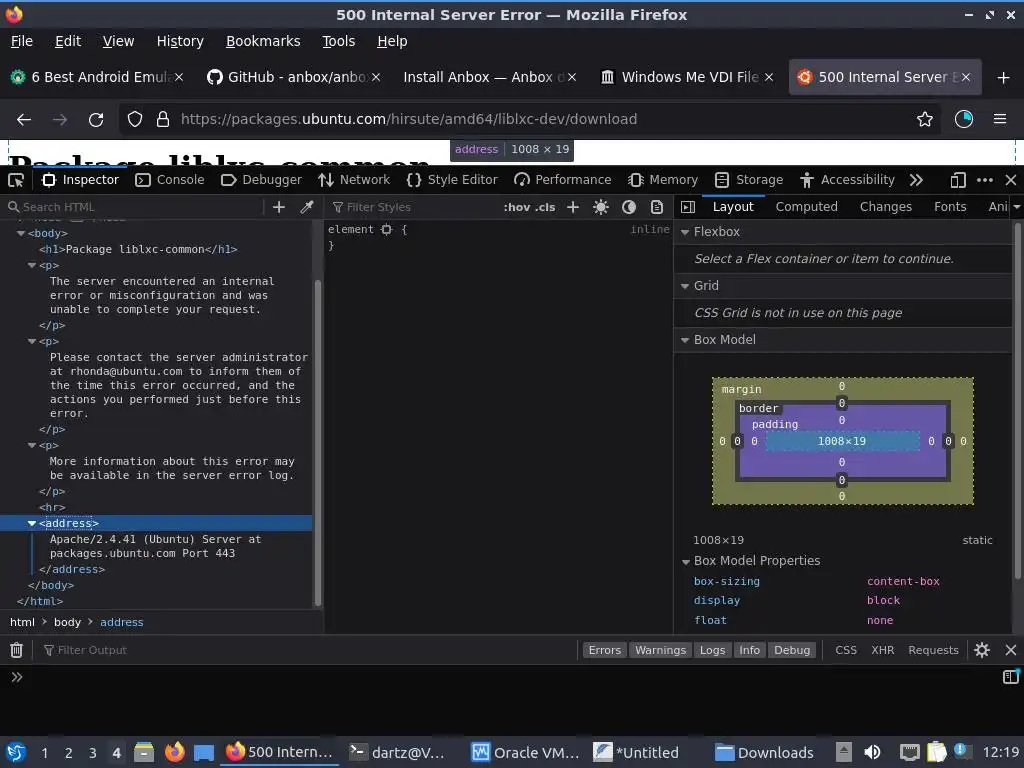Toggle Requests console filter
The image size is (1024, 768).
point(933,650)
